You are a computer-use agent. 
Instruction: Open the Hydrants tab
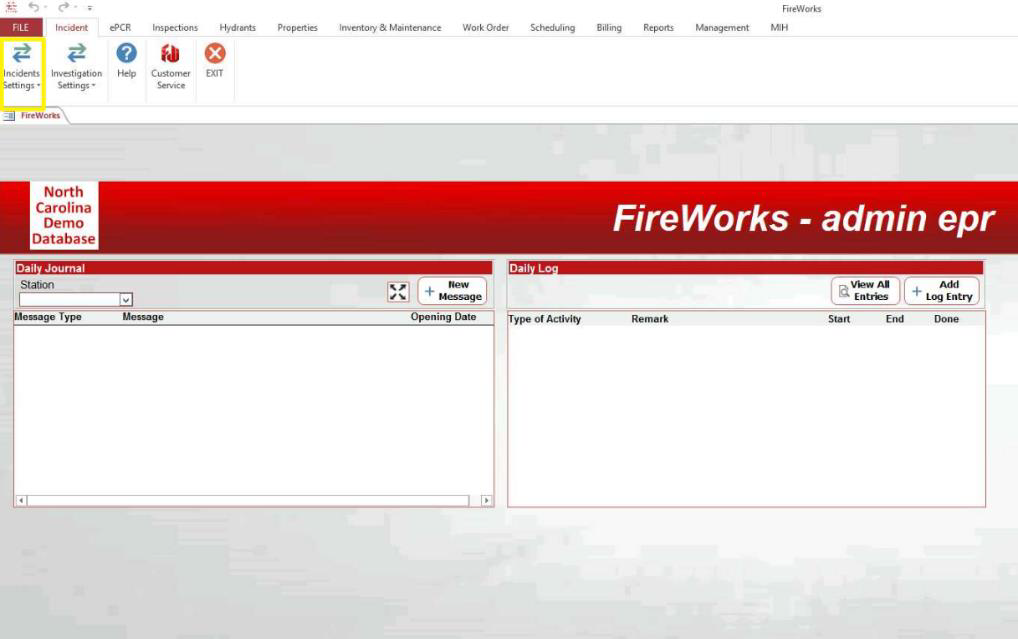238,27
